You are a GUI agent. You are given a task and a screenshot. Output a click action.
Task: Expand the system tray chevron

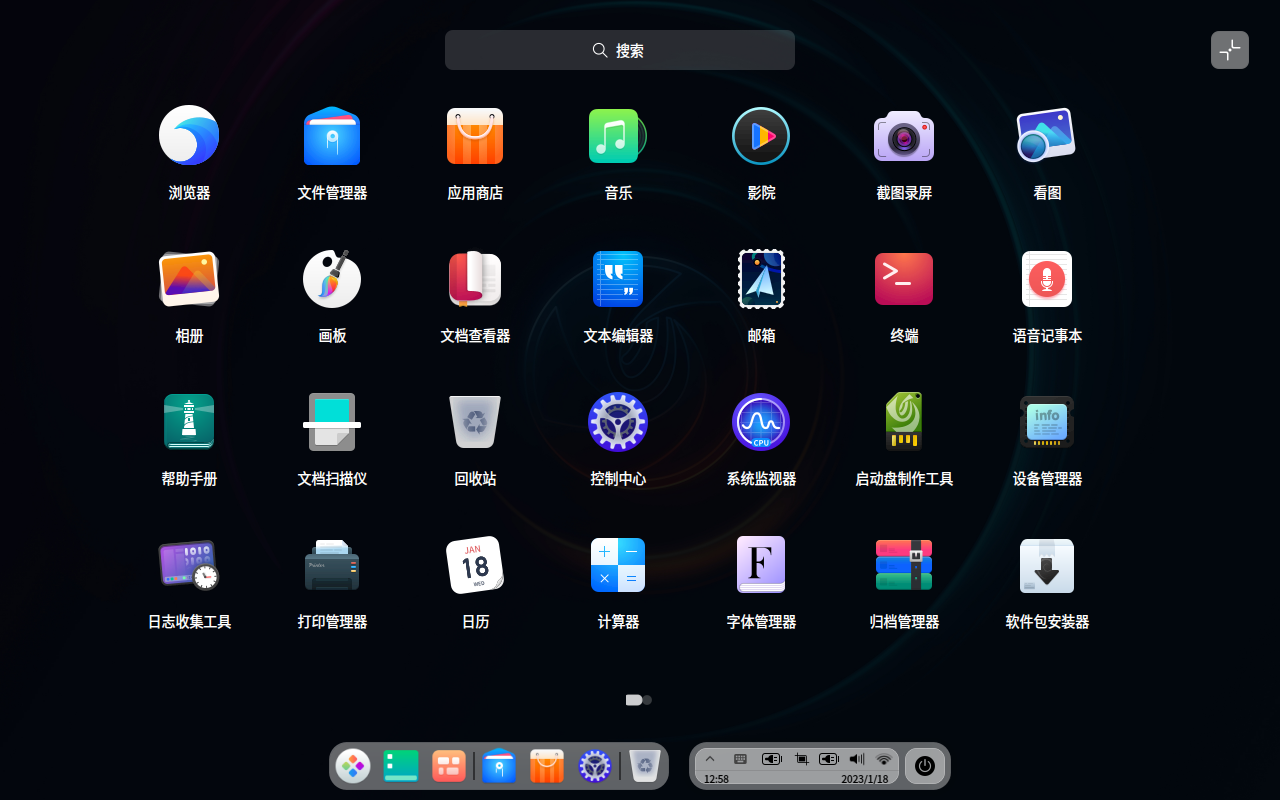[x=710, y=759]
